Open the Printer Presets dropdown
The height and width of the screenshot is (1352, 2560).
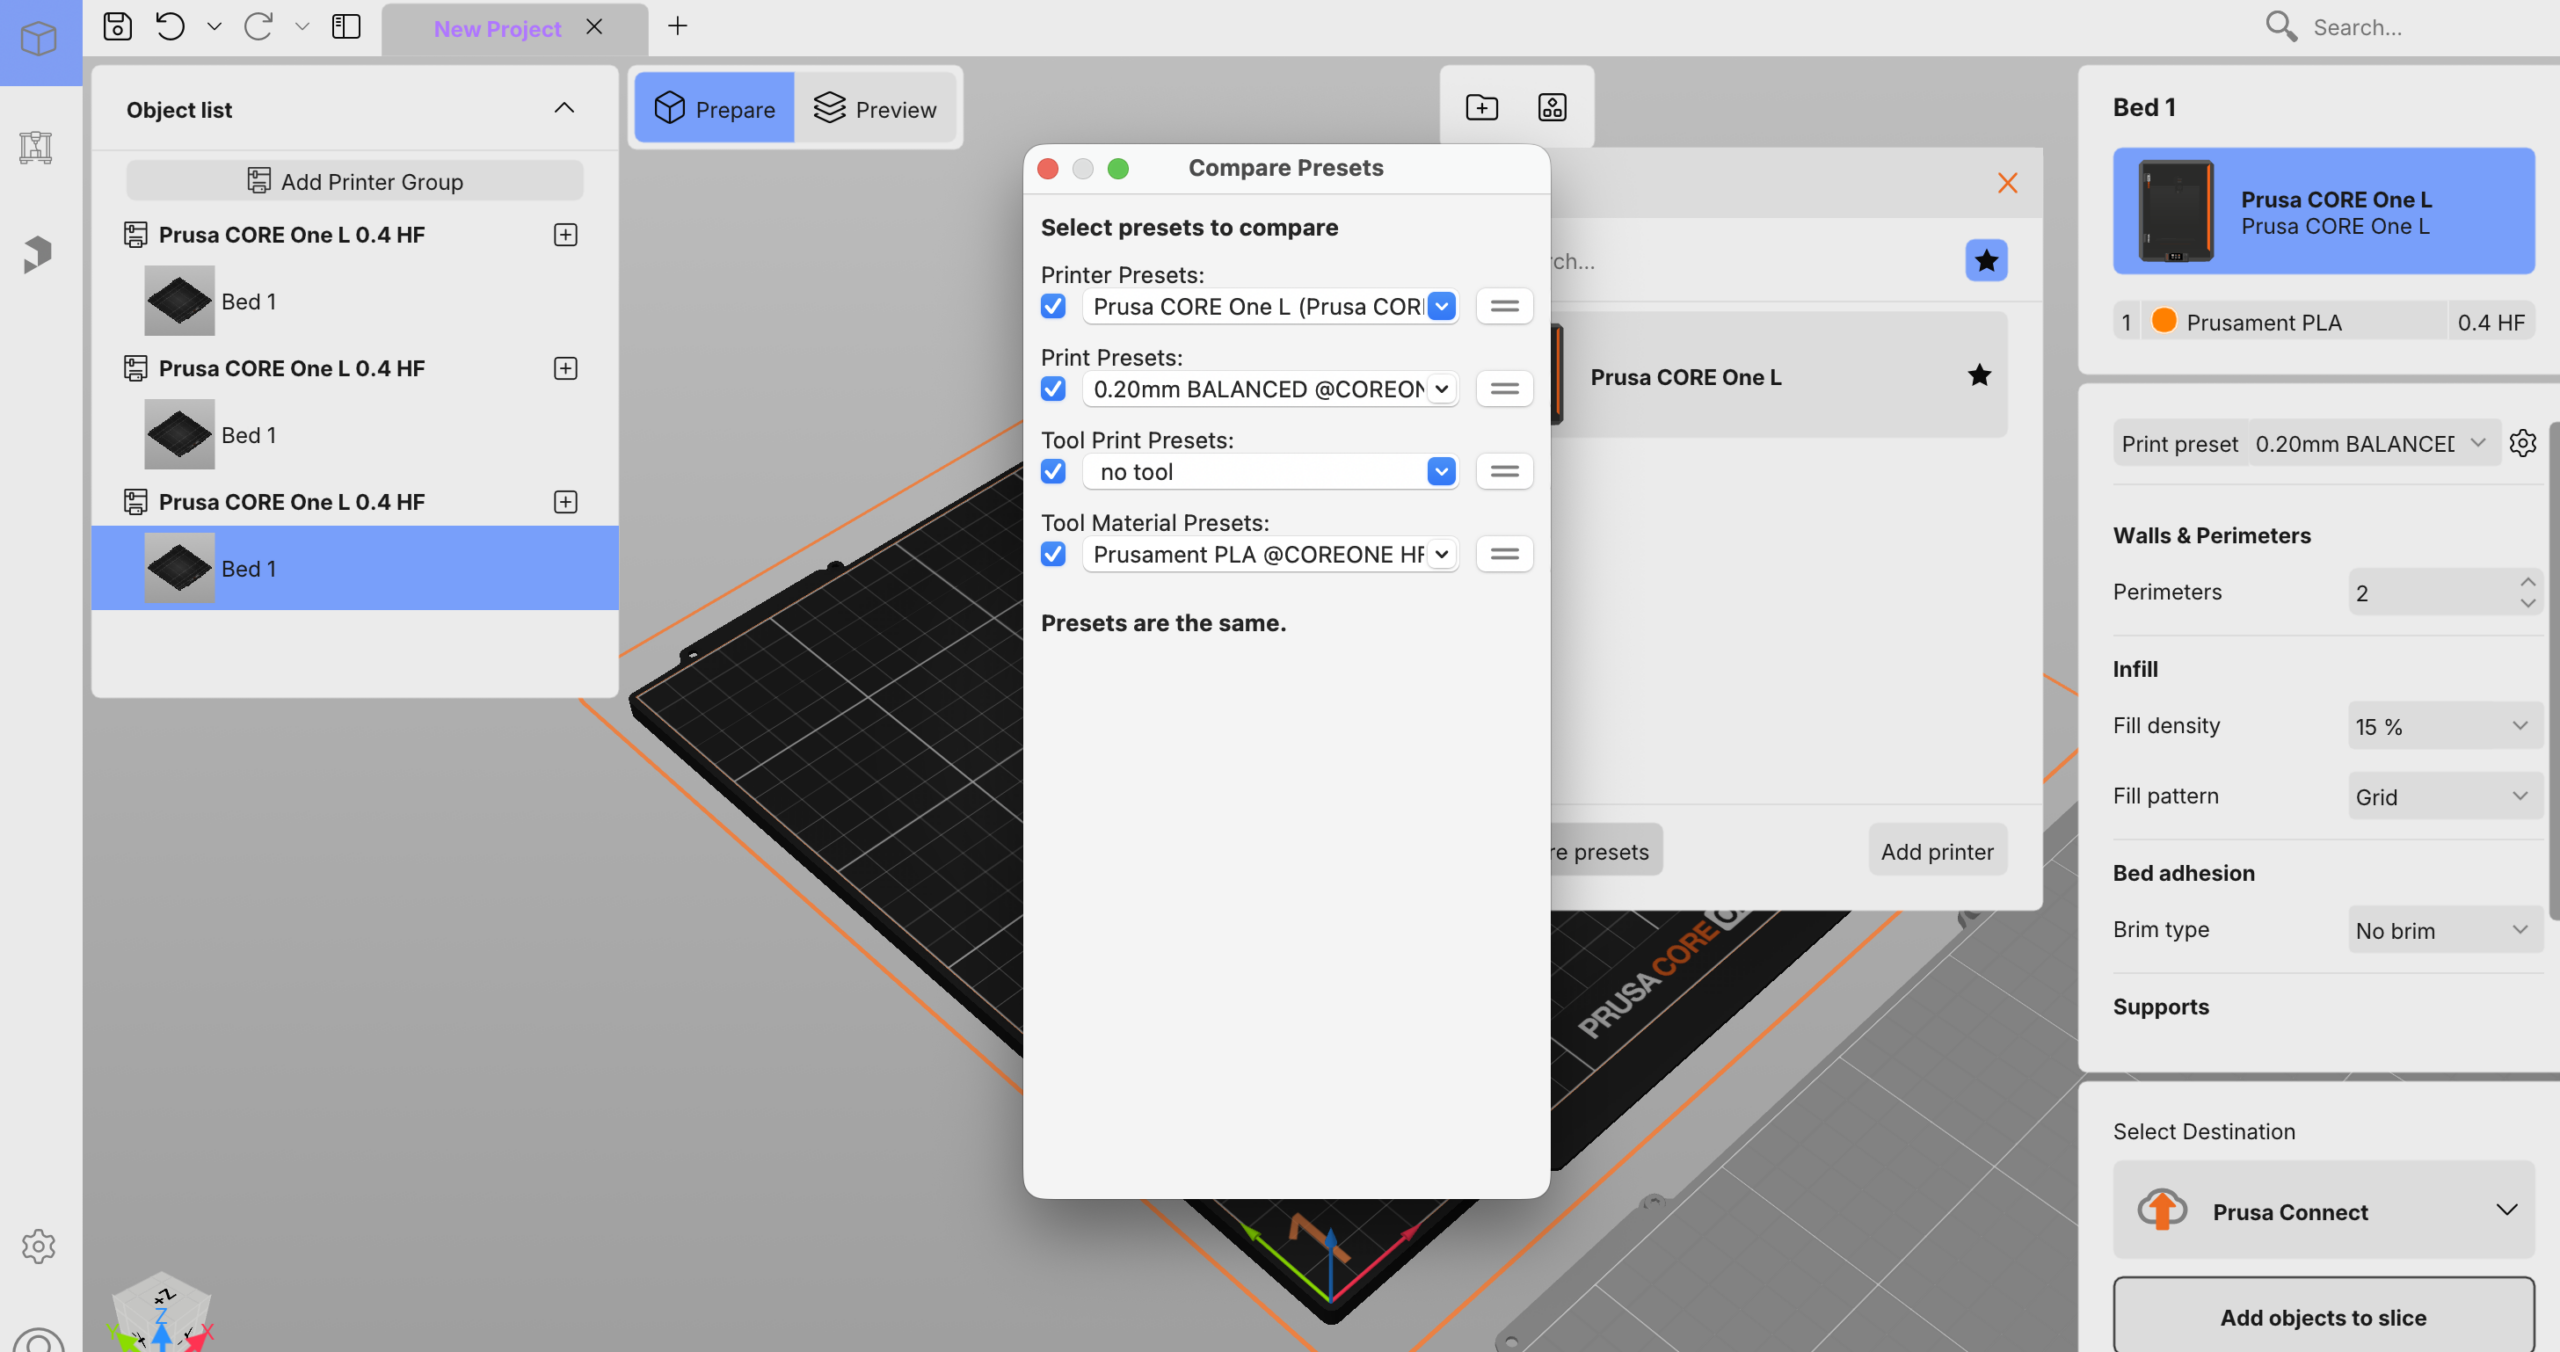point(1269,306)
